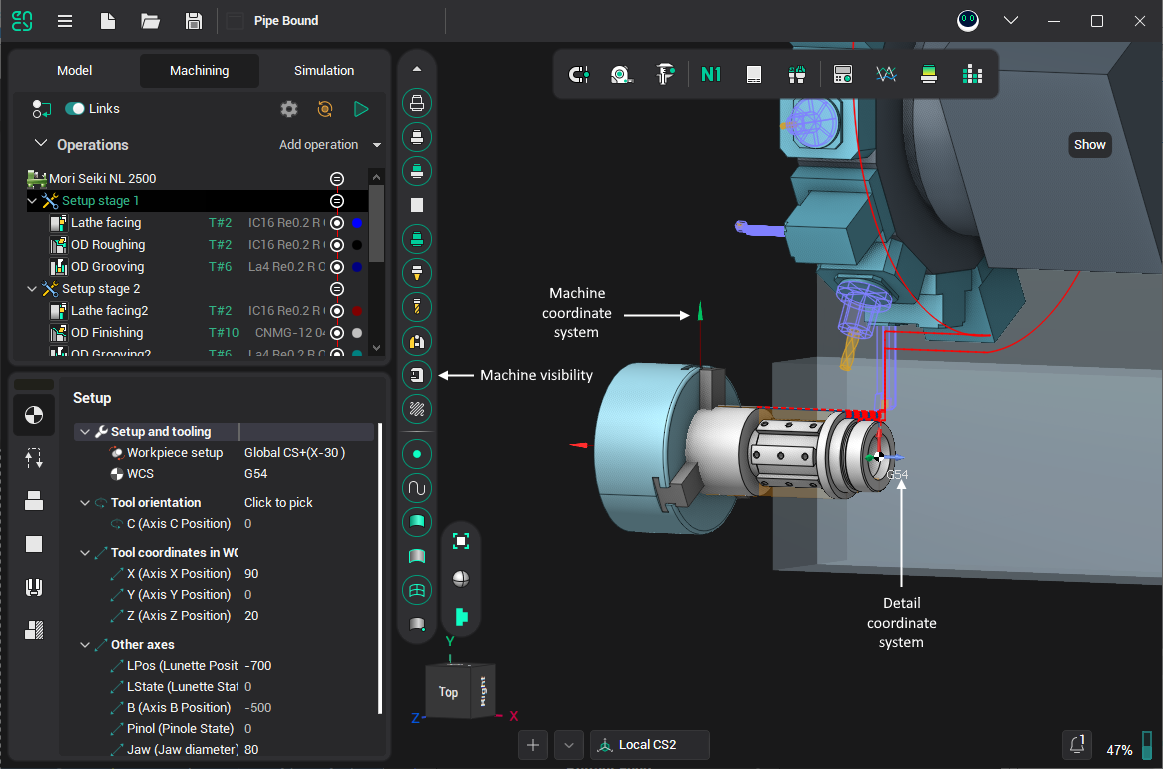This screenshot has height=769, width=1163.
Task: Collapse the Other axes section
Action: (x=85, y=645)
